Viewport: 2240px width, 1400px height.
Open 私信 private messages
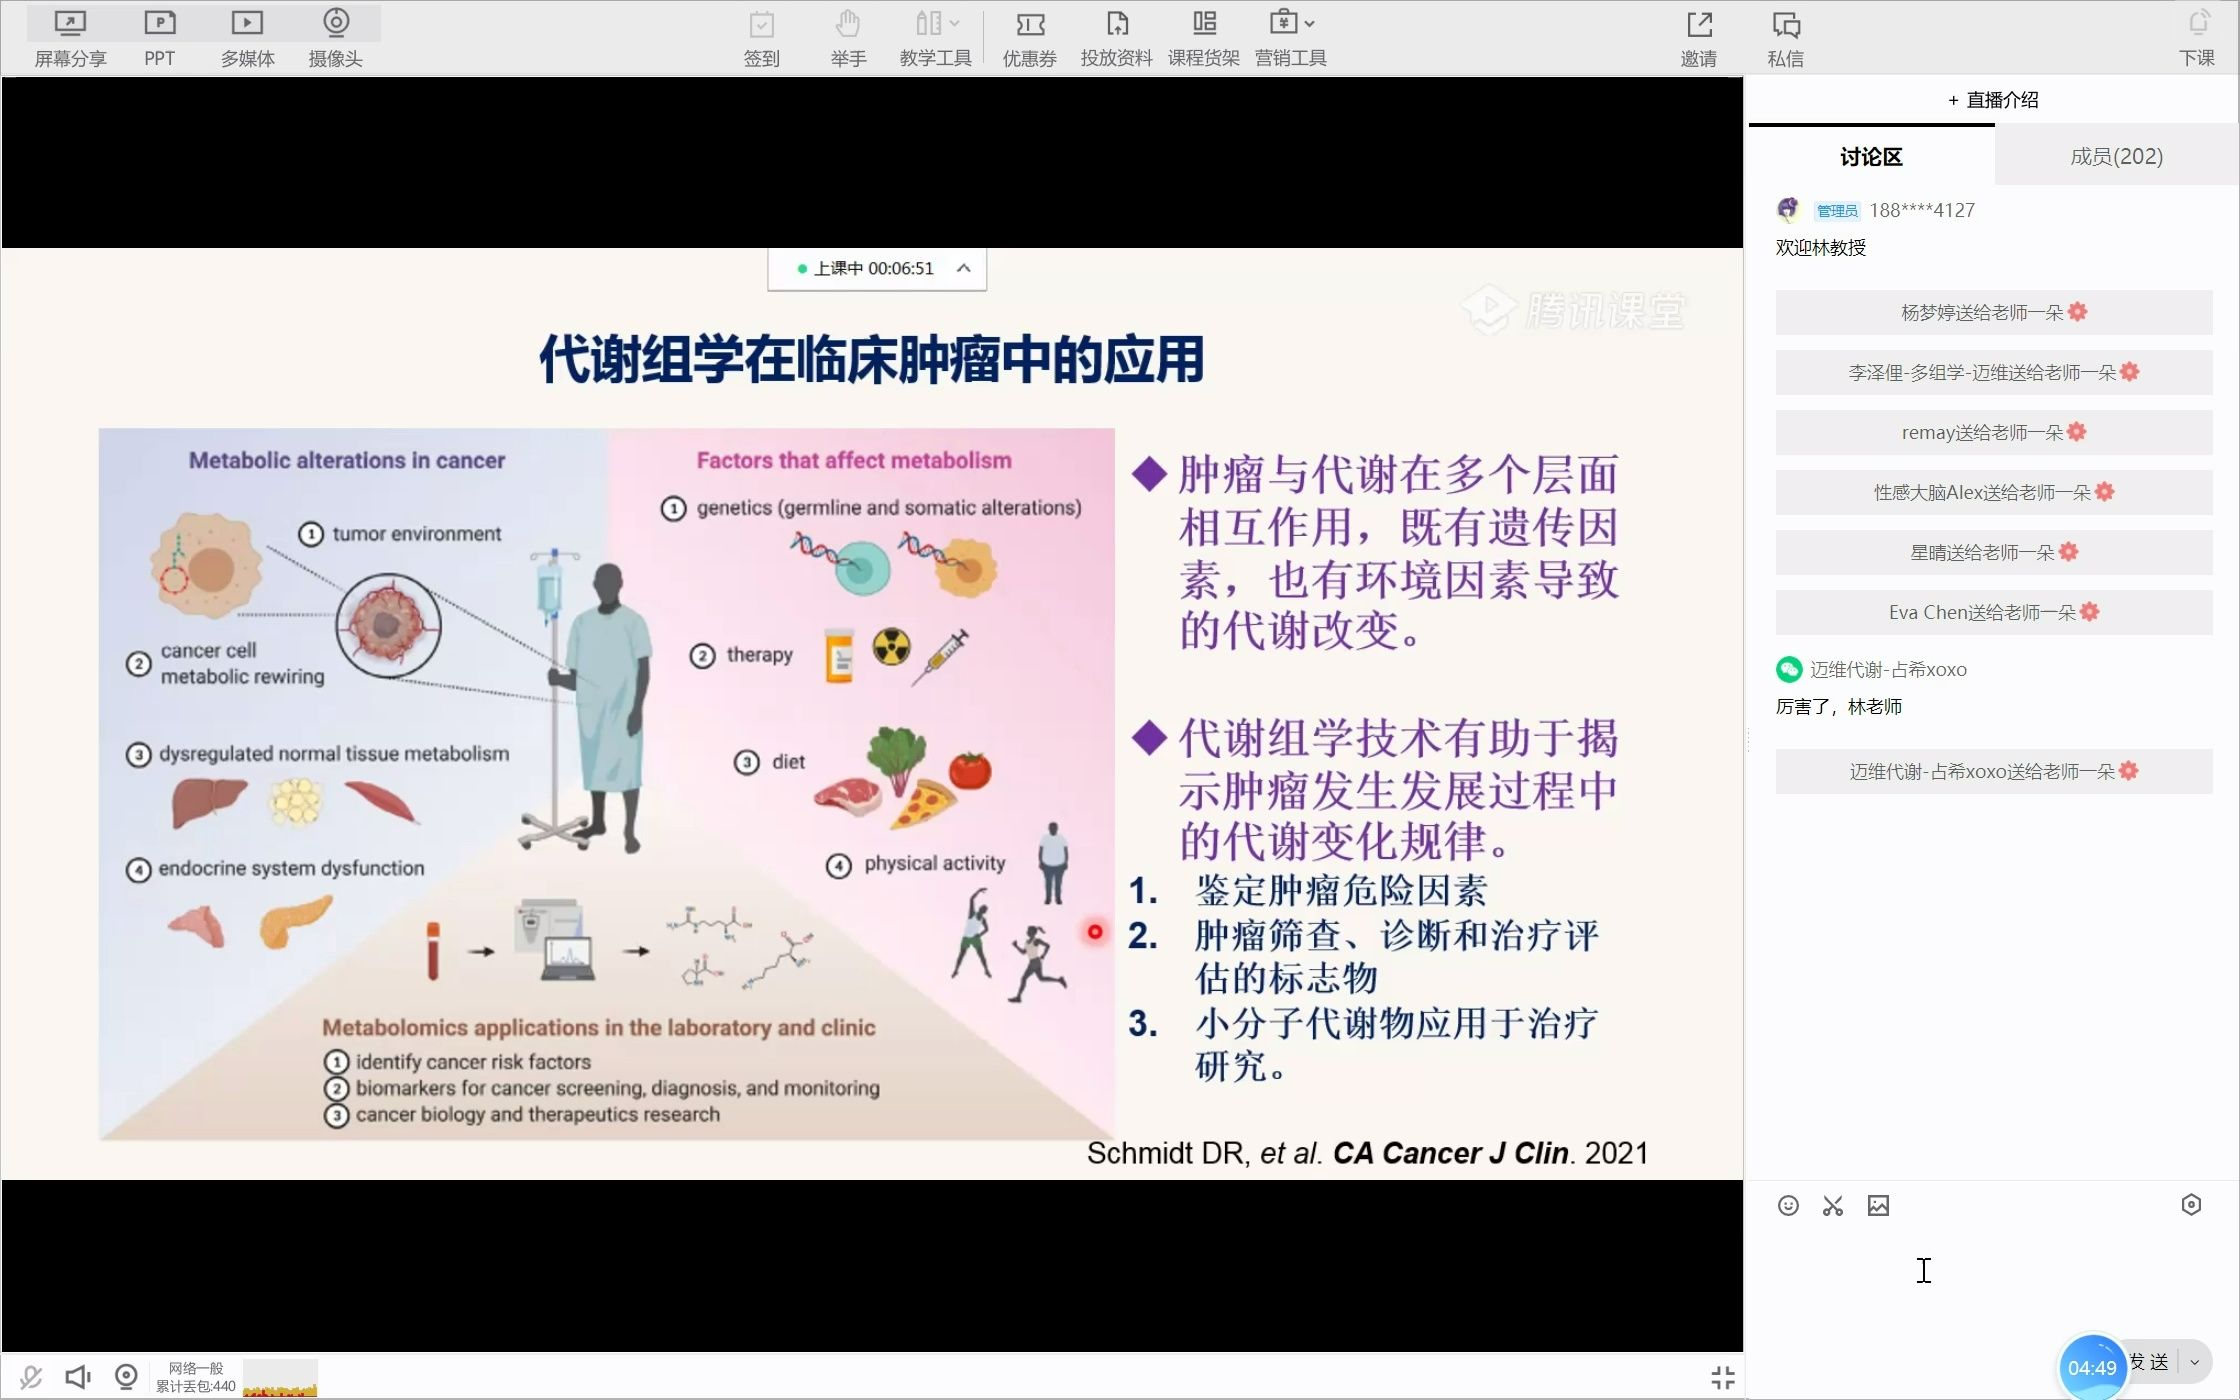pos(1785,38)
